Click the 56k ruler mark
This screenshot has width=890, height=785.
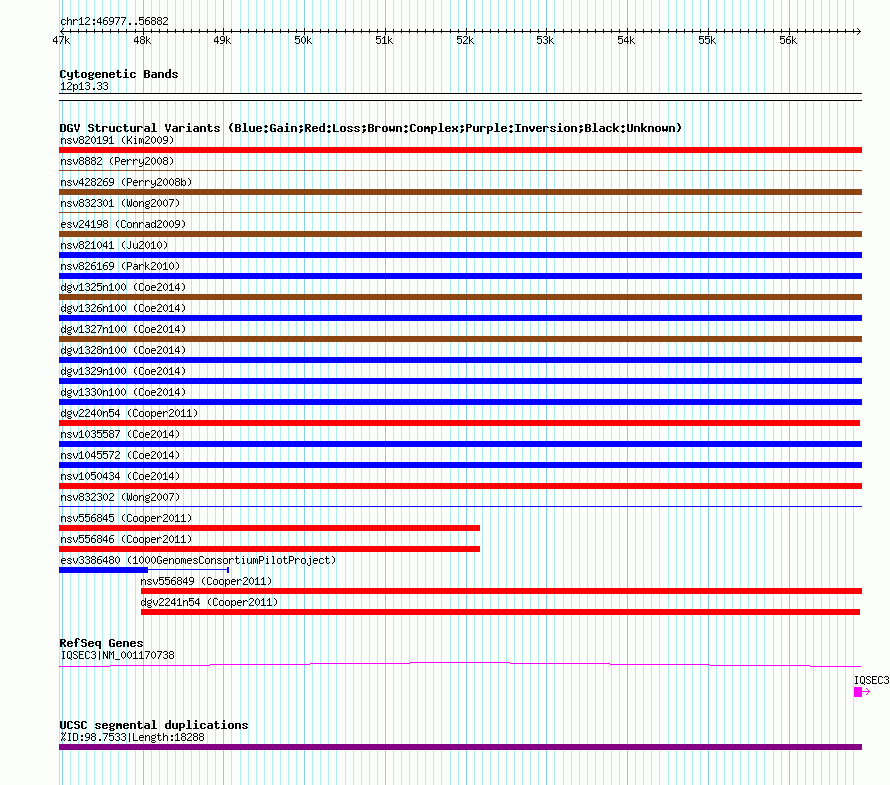click(788, 40)
